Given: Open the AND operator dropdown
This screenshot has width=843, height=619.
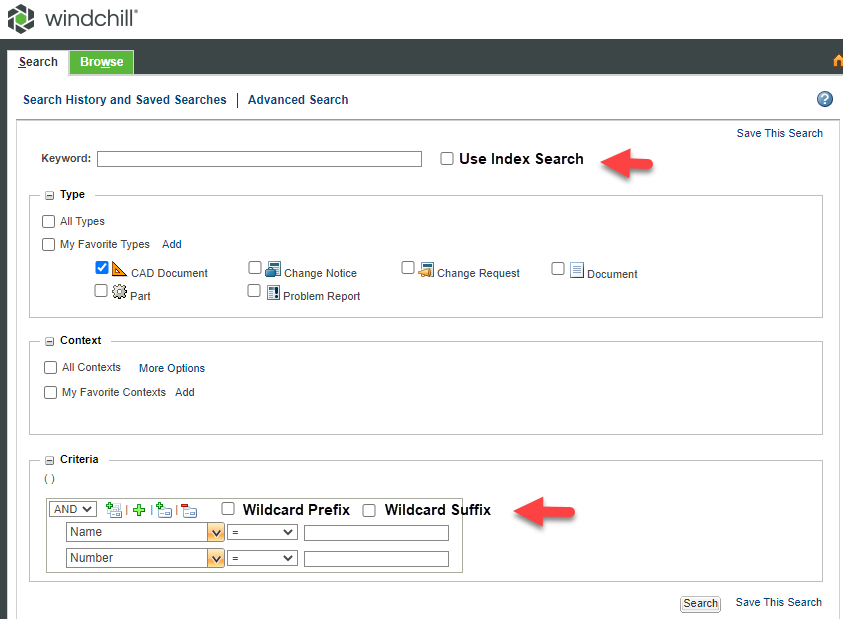Looking at the screenshot, I should pos(73,509).
